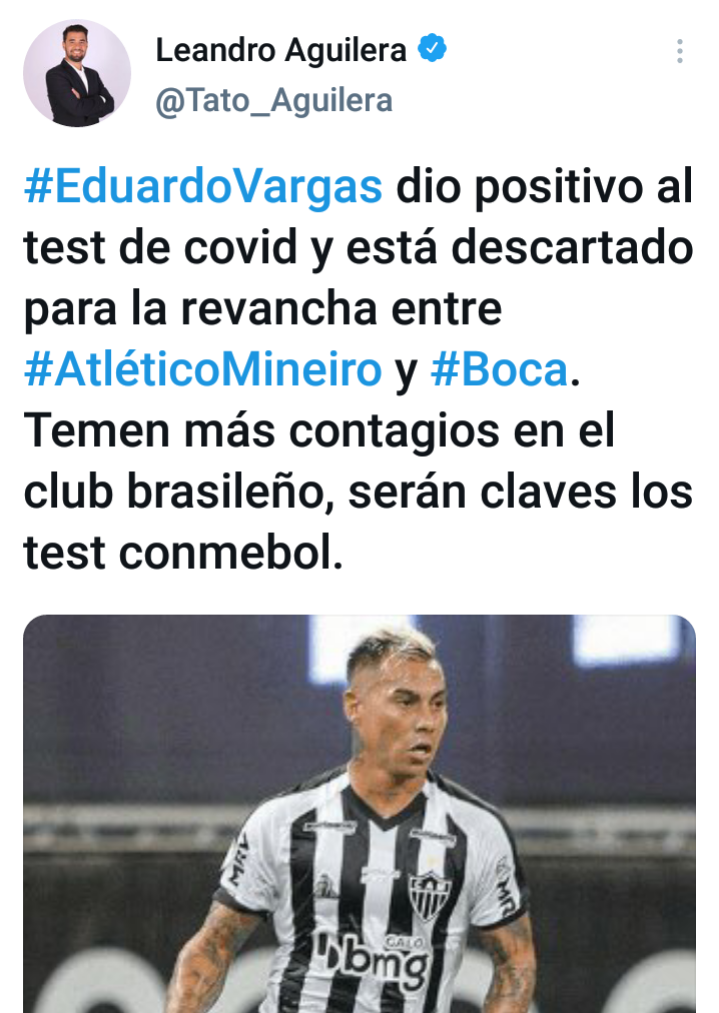This screenshot has height=1013, width=719.
Task: Open Leandro Aguilera's profile avatar
Action: (x=77, y=73)
